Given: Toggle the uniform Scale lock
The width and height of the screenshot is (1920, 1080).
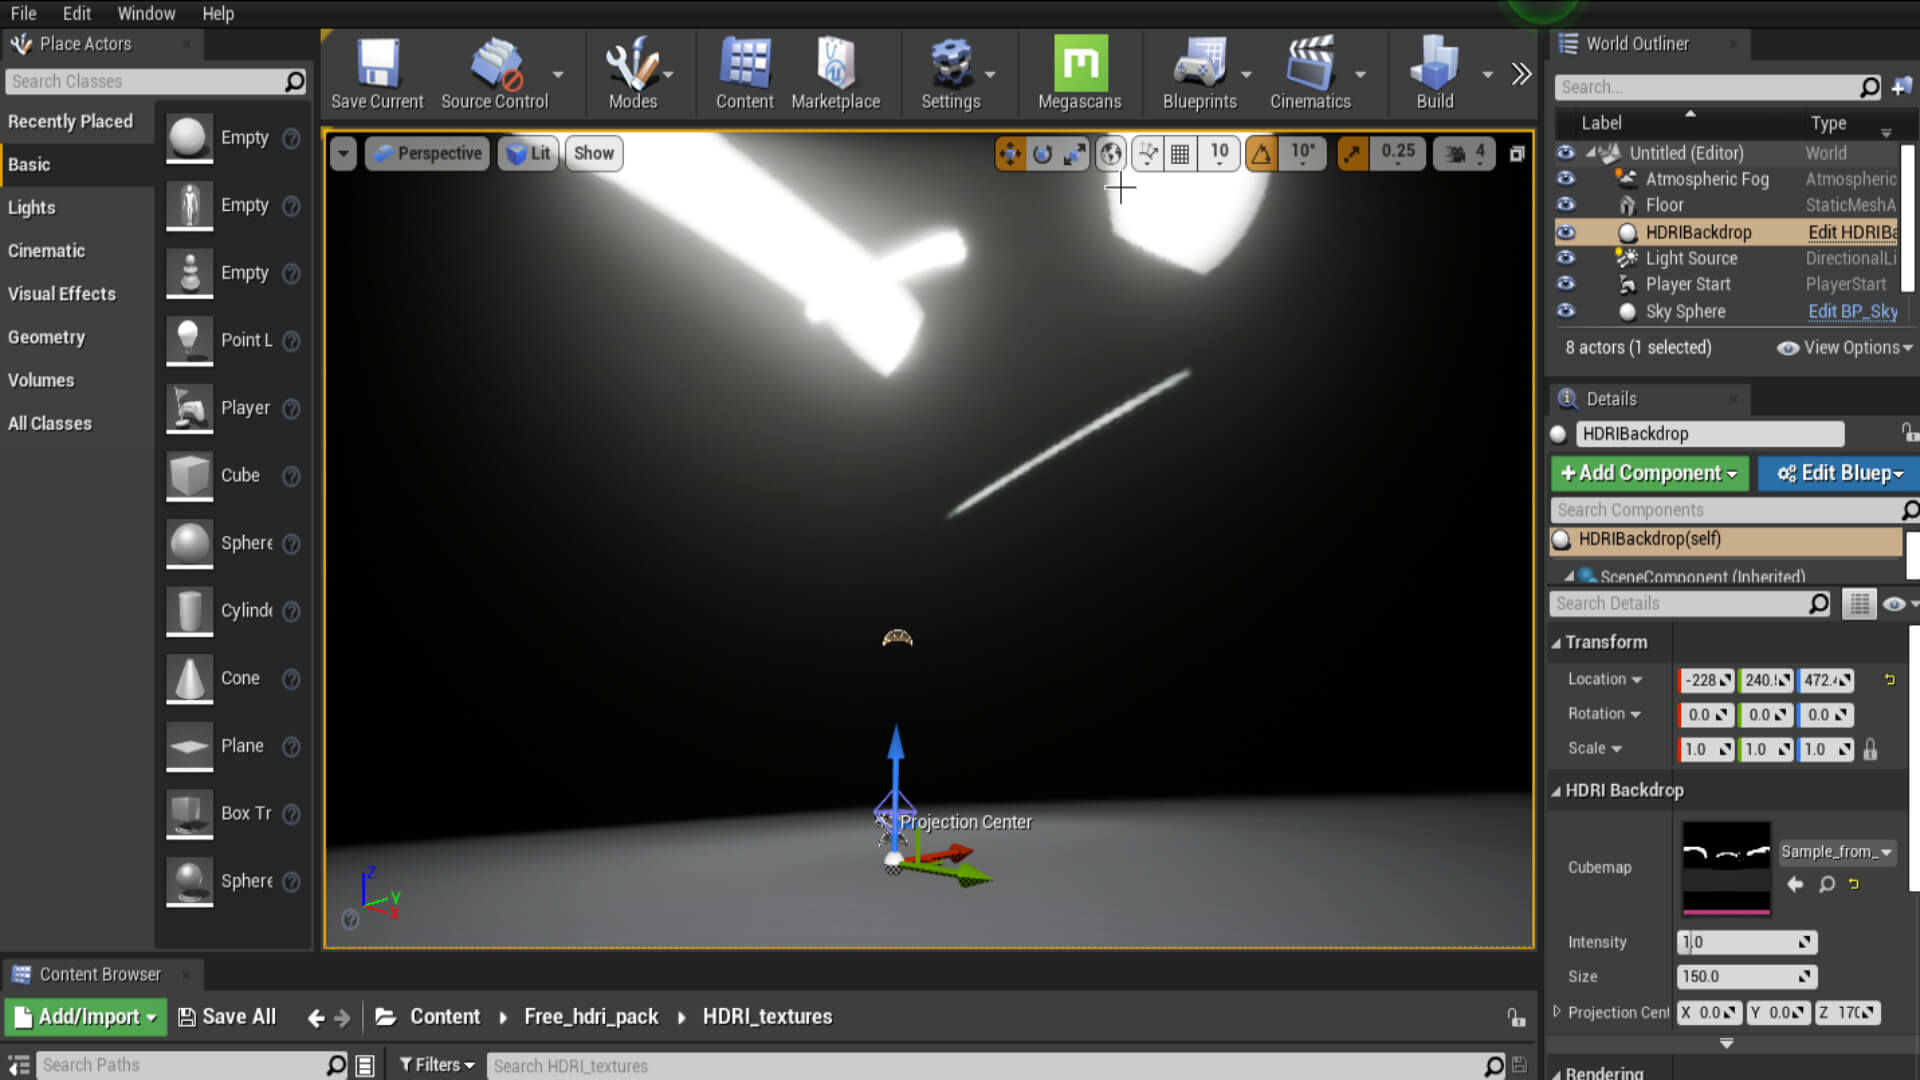Looking at the screenshot, I should (x=1870, y=749).
